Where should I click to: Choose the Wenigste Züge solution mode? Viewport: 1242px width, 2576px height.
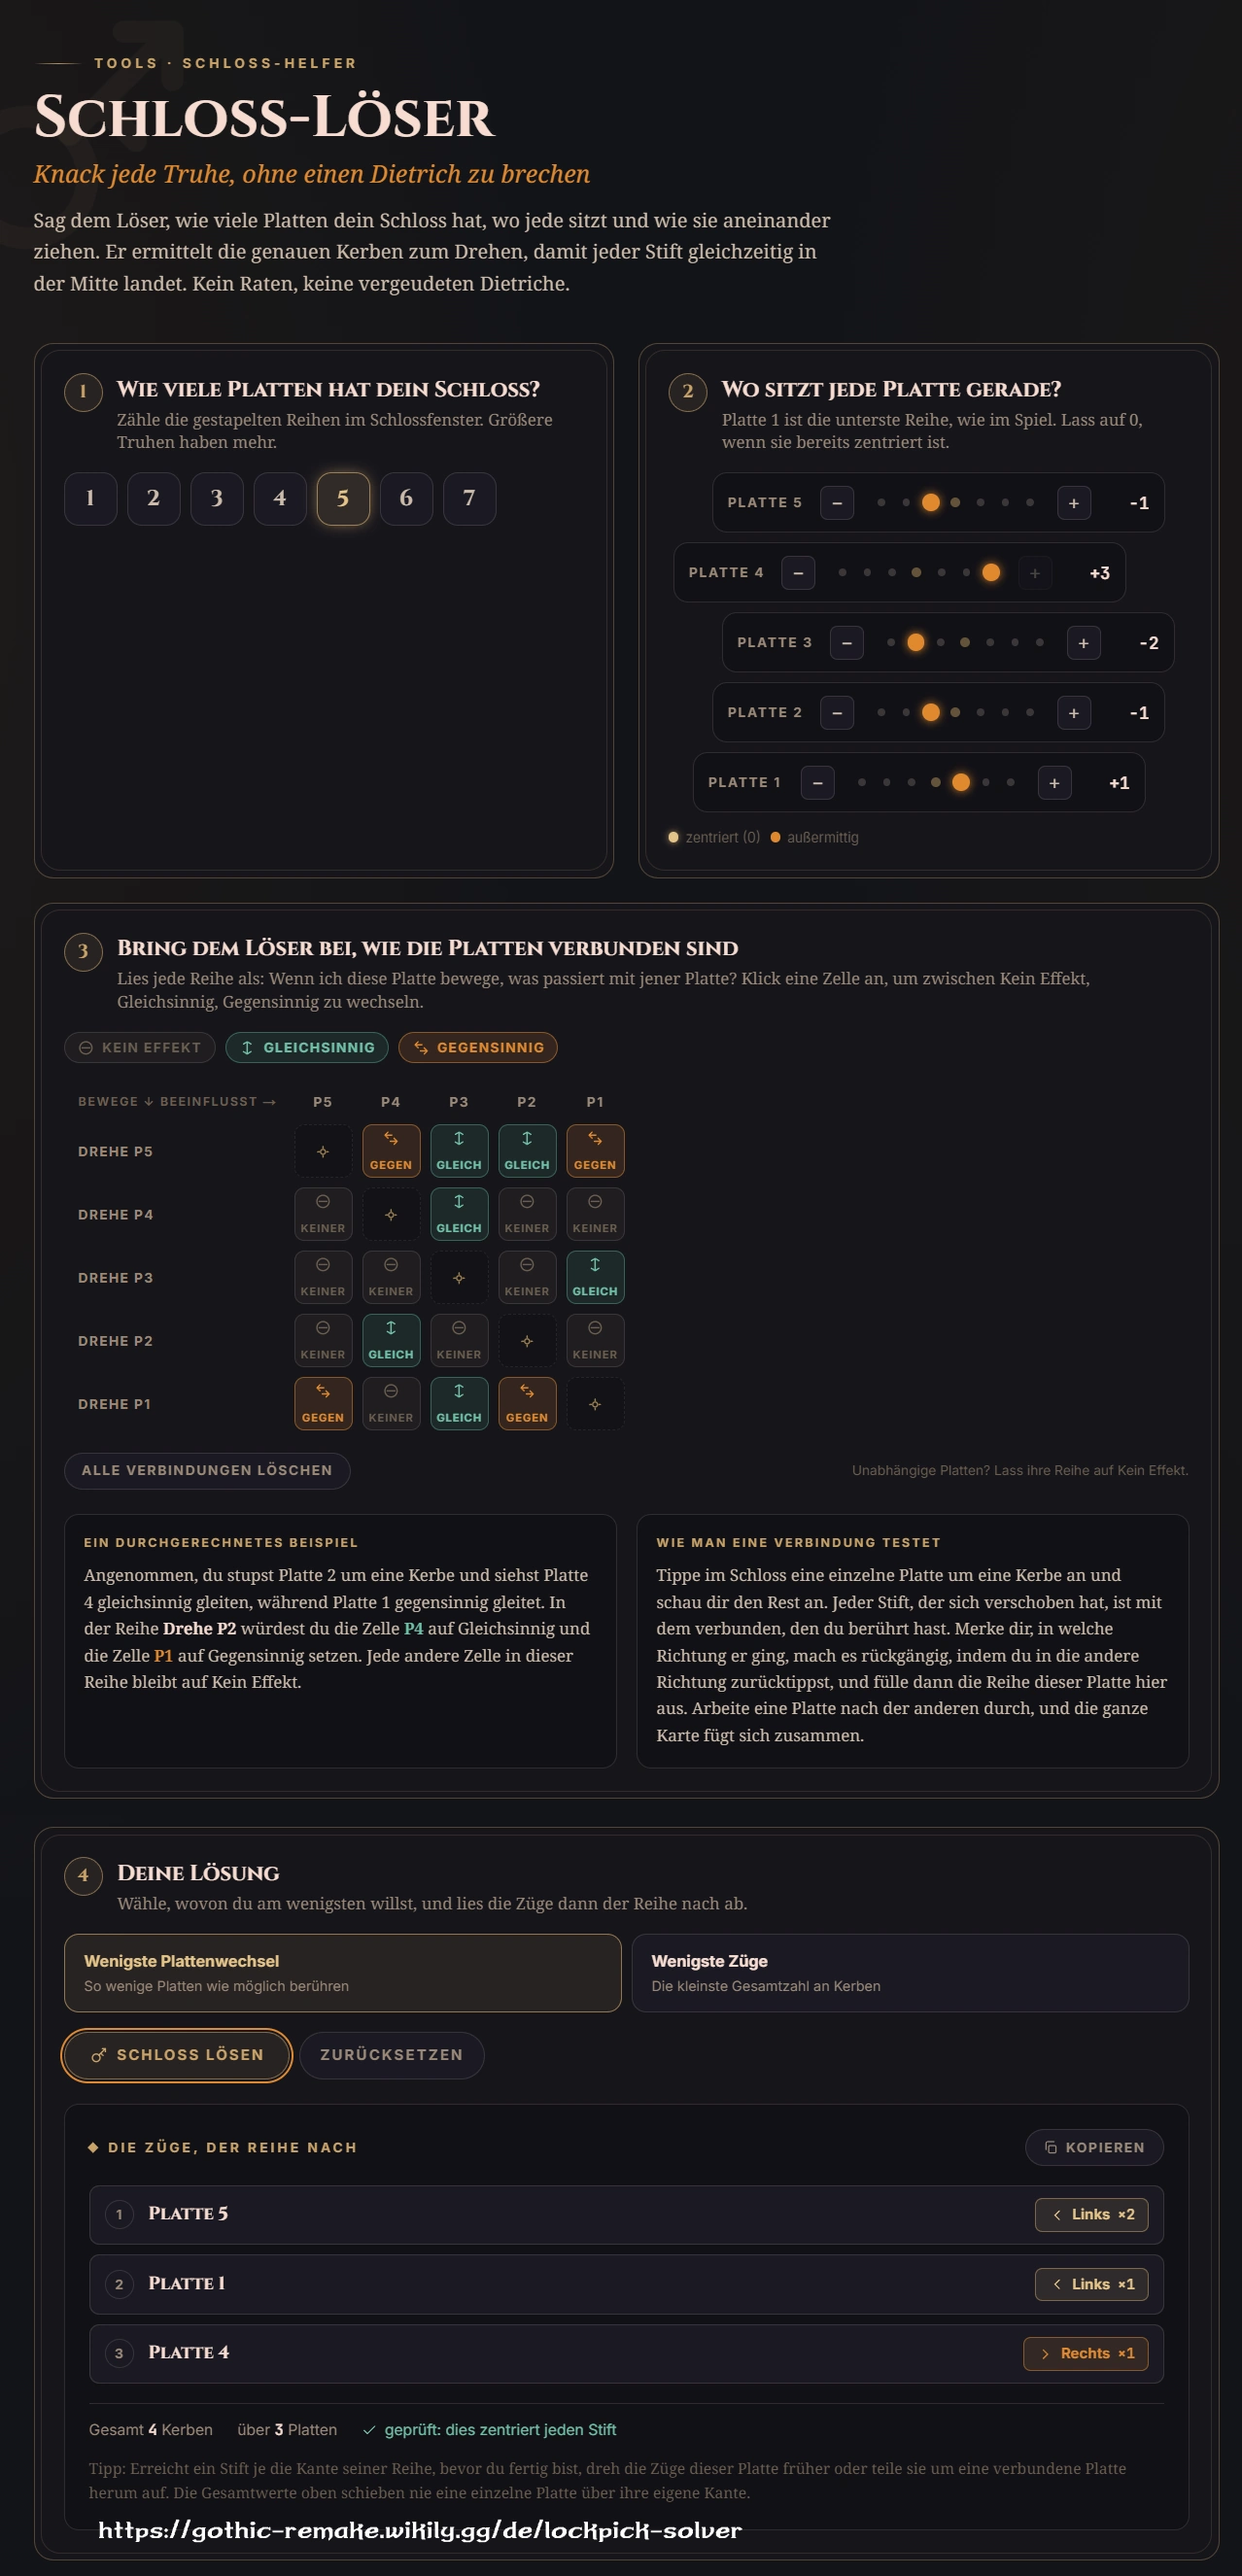(x=910, y=1972)
